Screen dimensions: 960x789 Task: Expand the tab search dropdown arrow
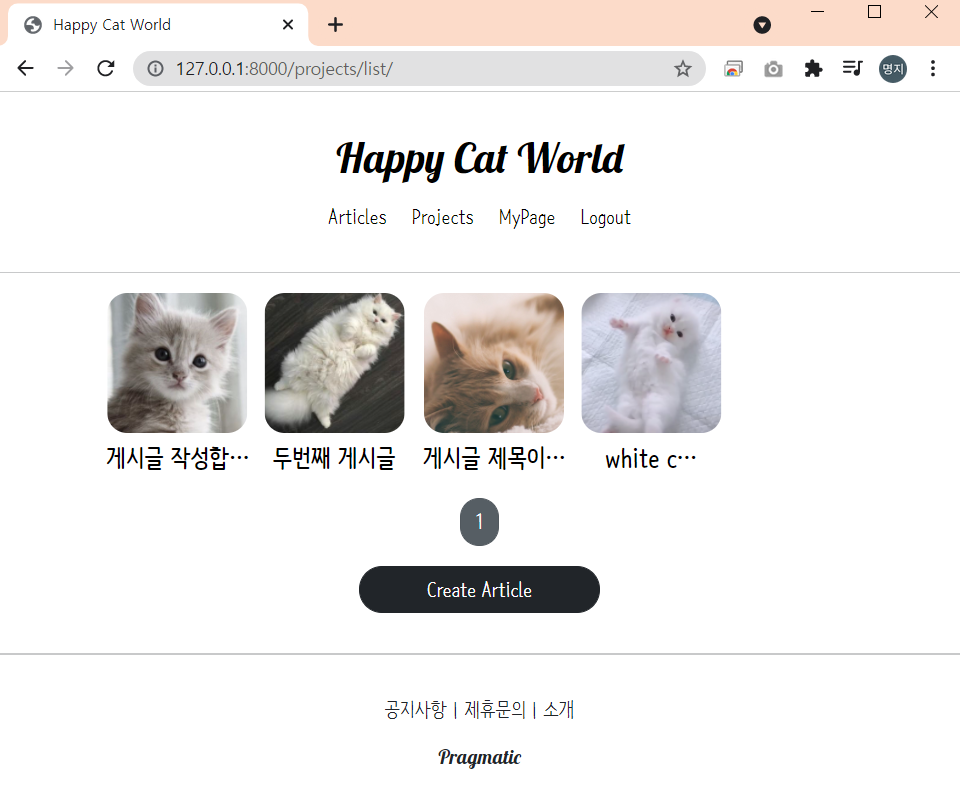tap(762, 25)
